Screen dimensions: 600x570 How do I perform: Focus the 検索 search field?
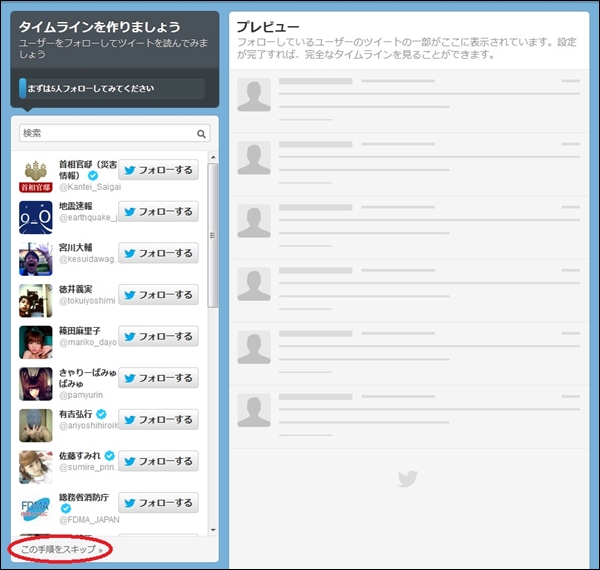pos(114,133)
